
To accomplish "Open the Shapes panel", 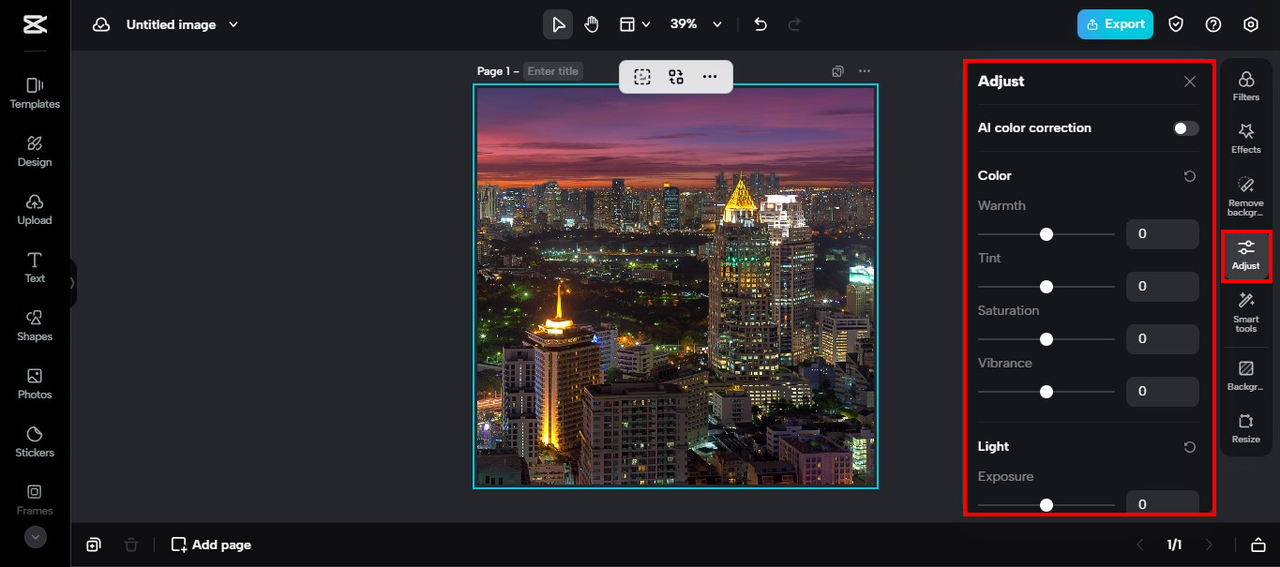I will point(35,325).
